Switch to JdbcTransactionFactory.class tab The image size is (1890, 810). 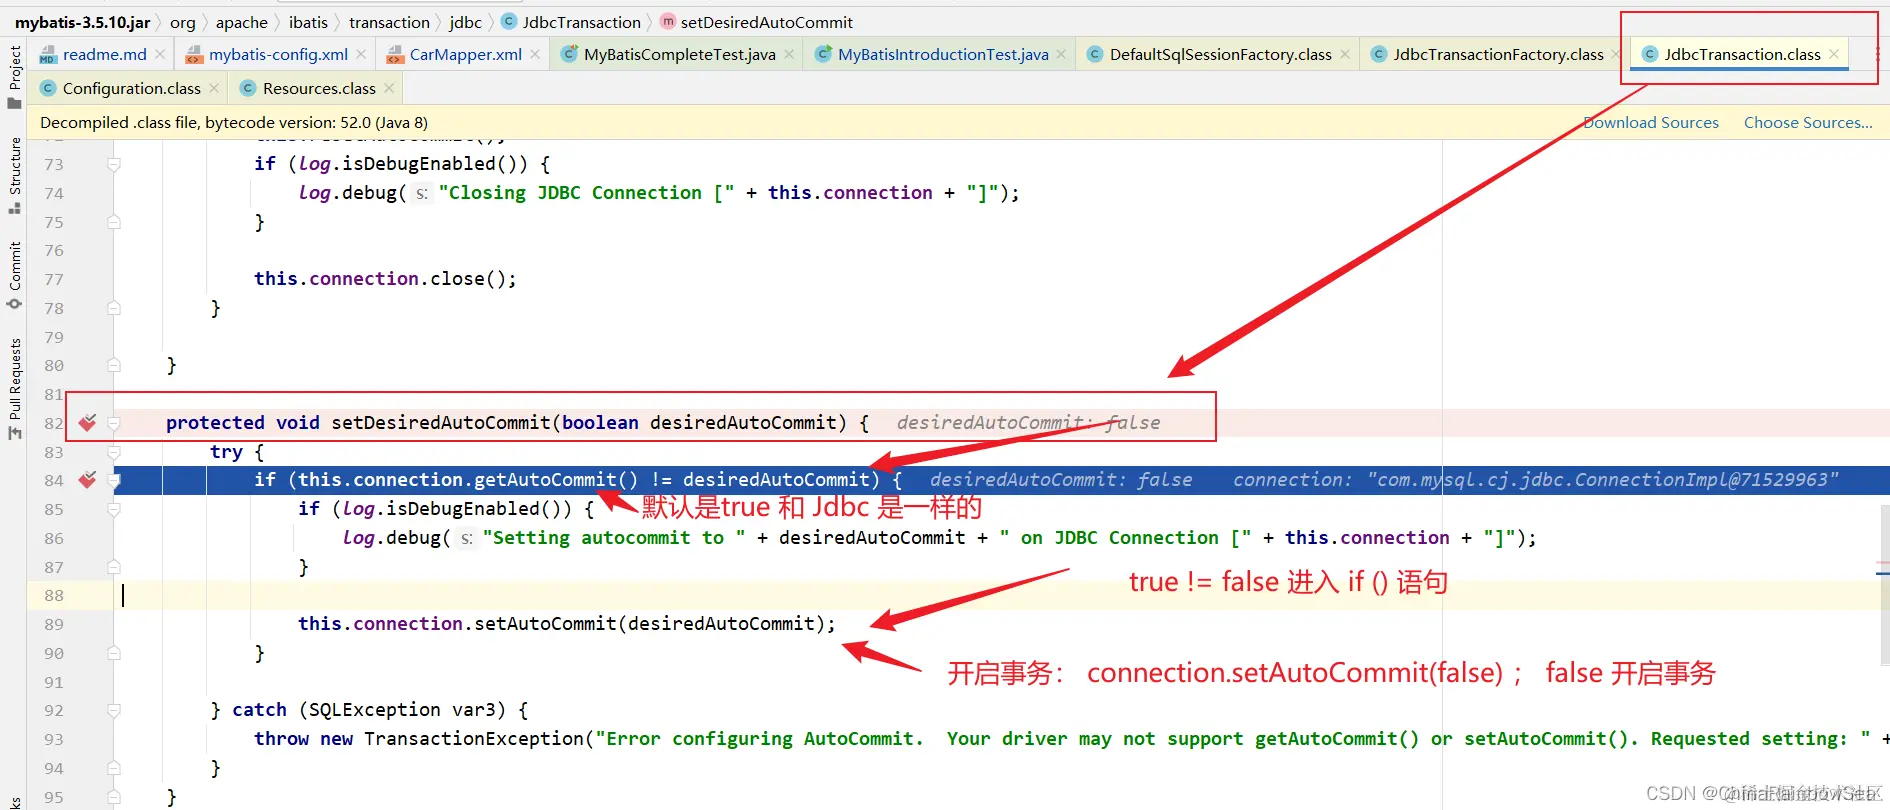pyautogui.click(x=1498, y=54)
